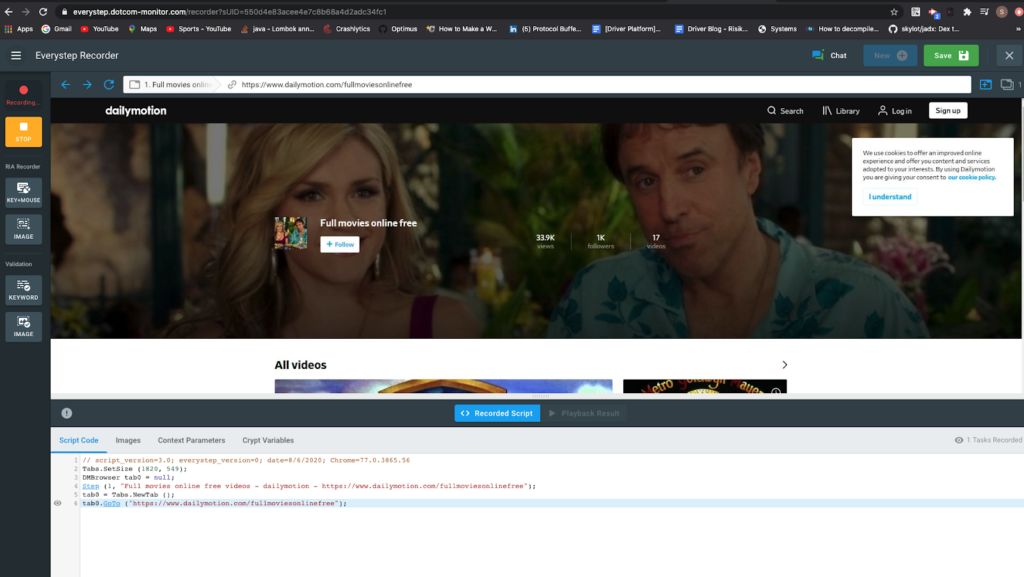The width and height of the screenshot is (1024, 577).
Task: Switch to the Script Code tab
Action: (78, 441)
